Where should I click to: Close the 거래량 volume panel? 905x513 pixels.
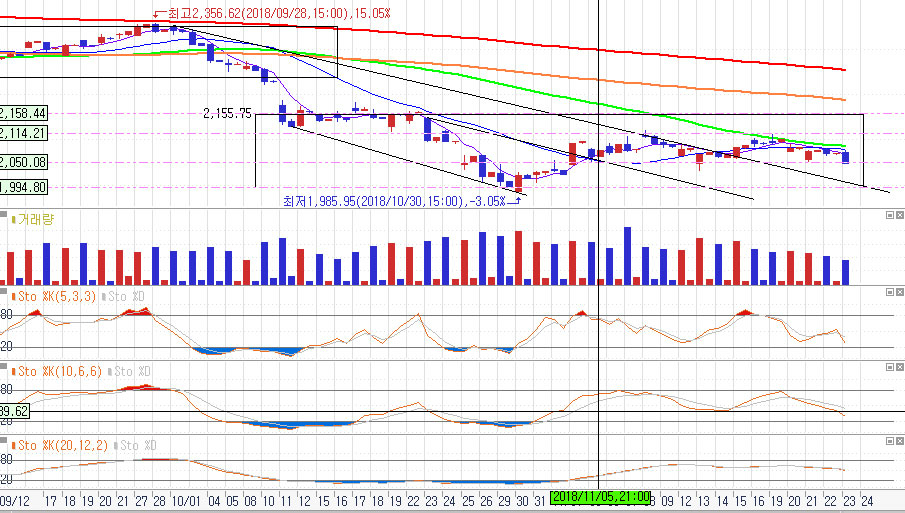tap(899, 215)
